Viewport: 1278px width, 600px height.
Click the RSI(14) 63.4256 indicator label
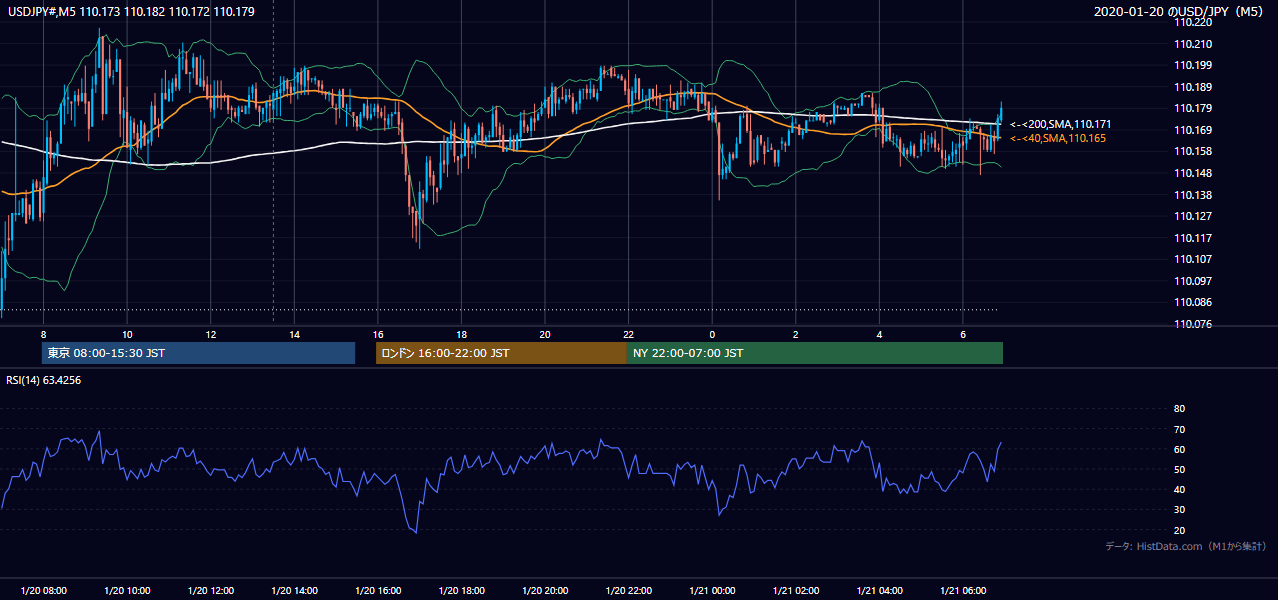click(44, 379)
